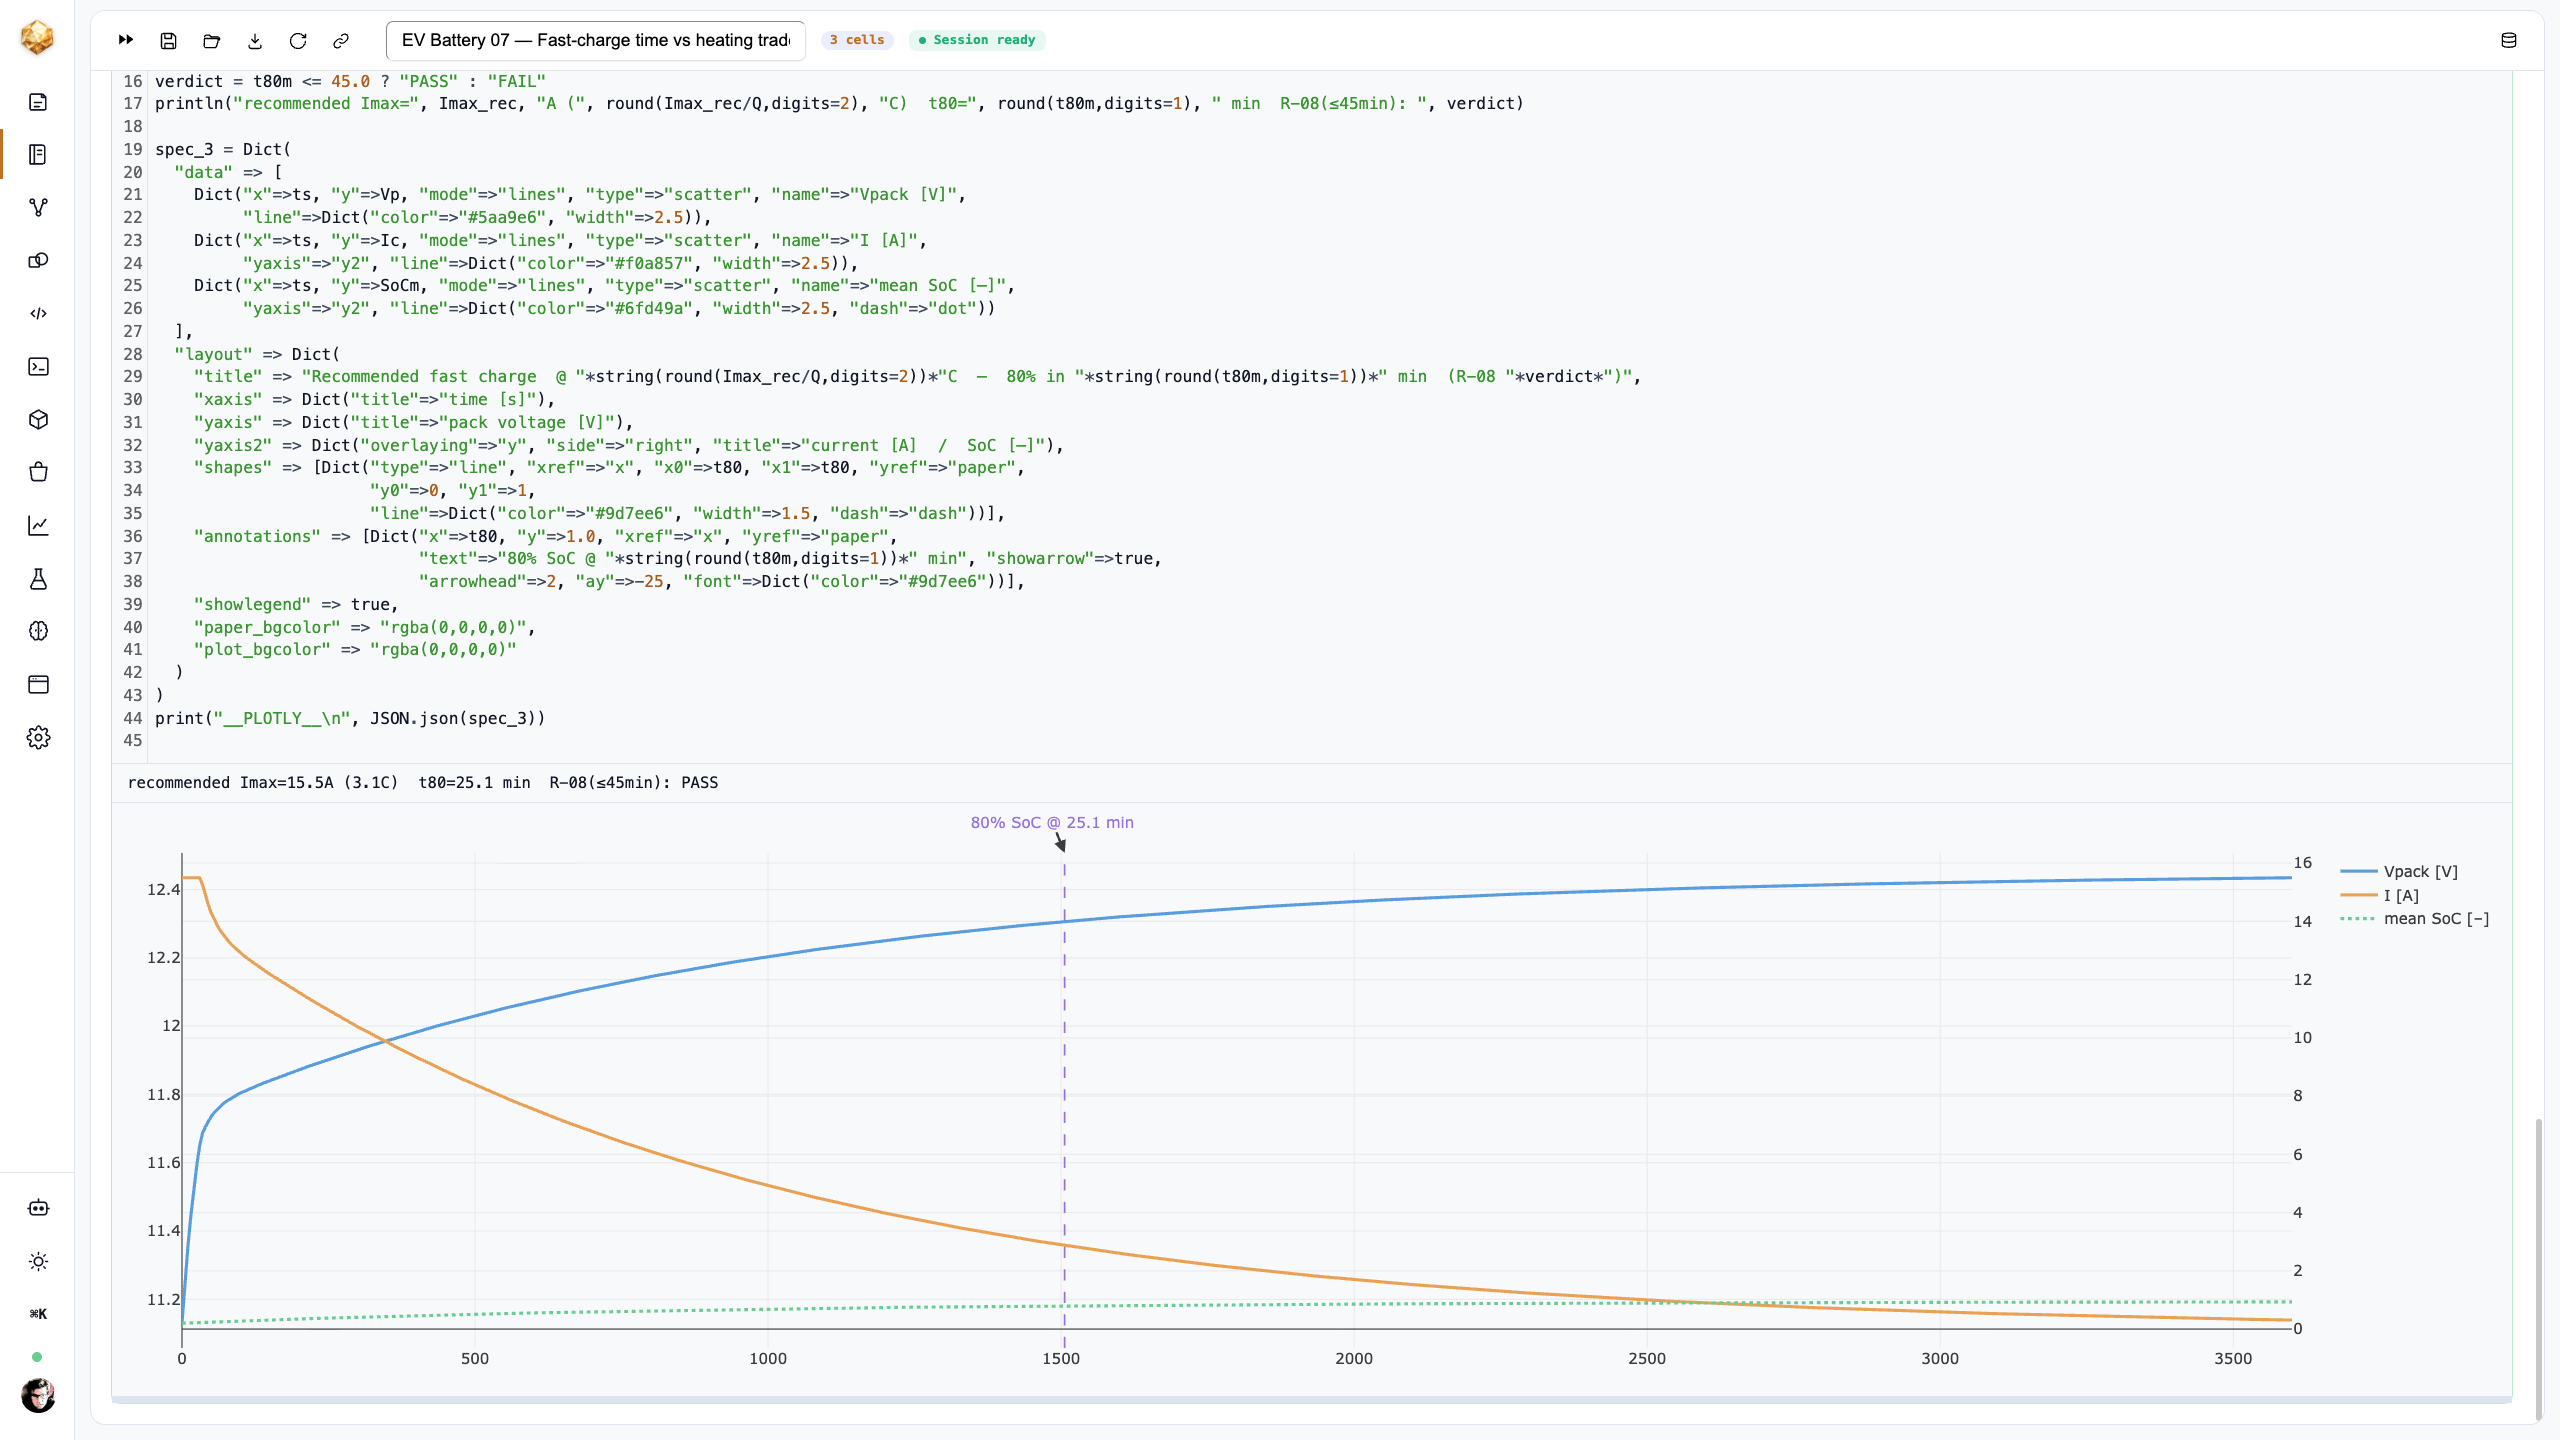Image resolution: width=2560 pixels, height=1440 pixels.
Task: Click x-axis tick label 1500
Action: [x=1061, y=1359]
